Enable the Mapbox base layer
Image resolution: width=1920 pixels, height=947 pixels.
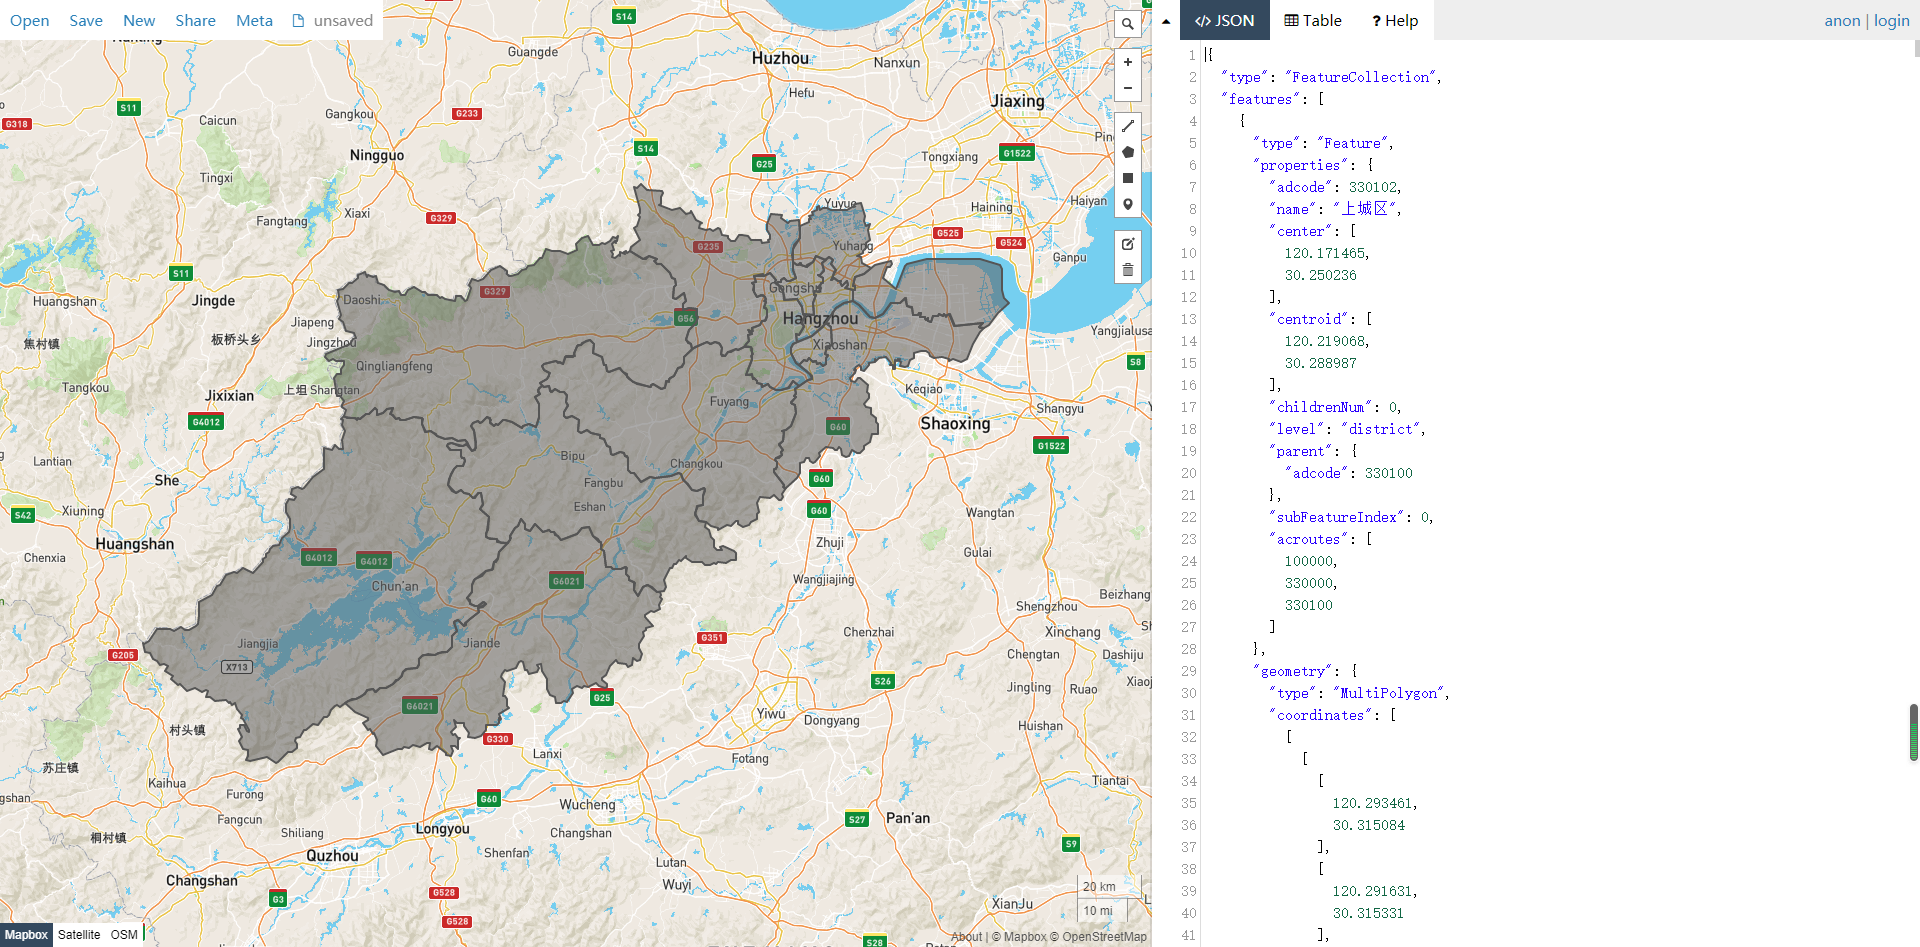click(26, 935)
